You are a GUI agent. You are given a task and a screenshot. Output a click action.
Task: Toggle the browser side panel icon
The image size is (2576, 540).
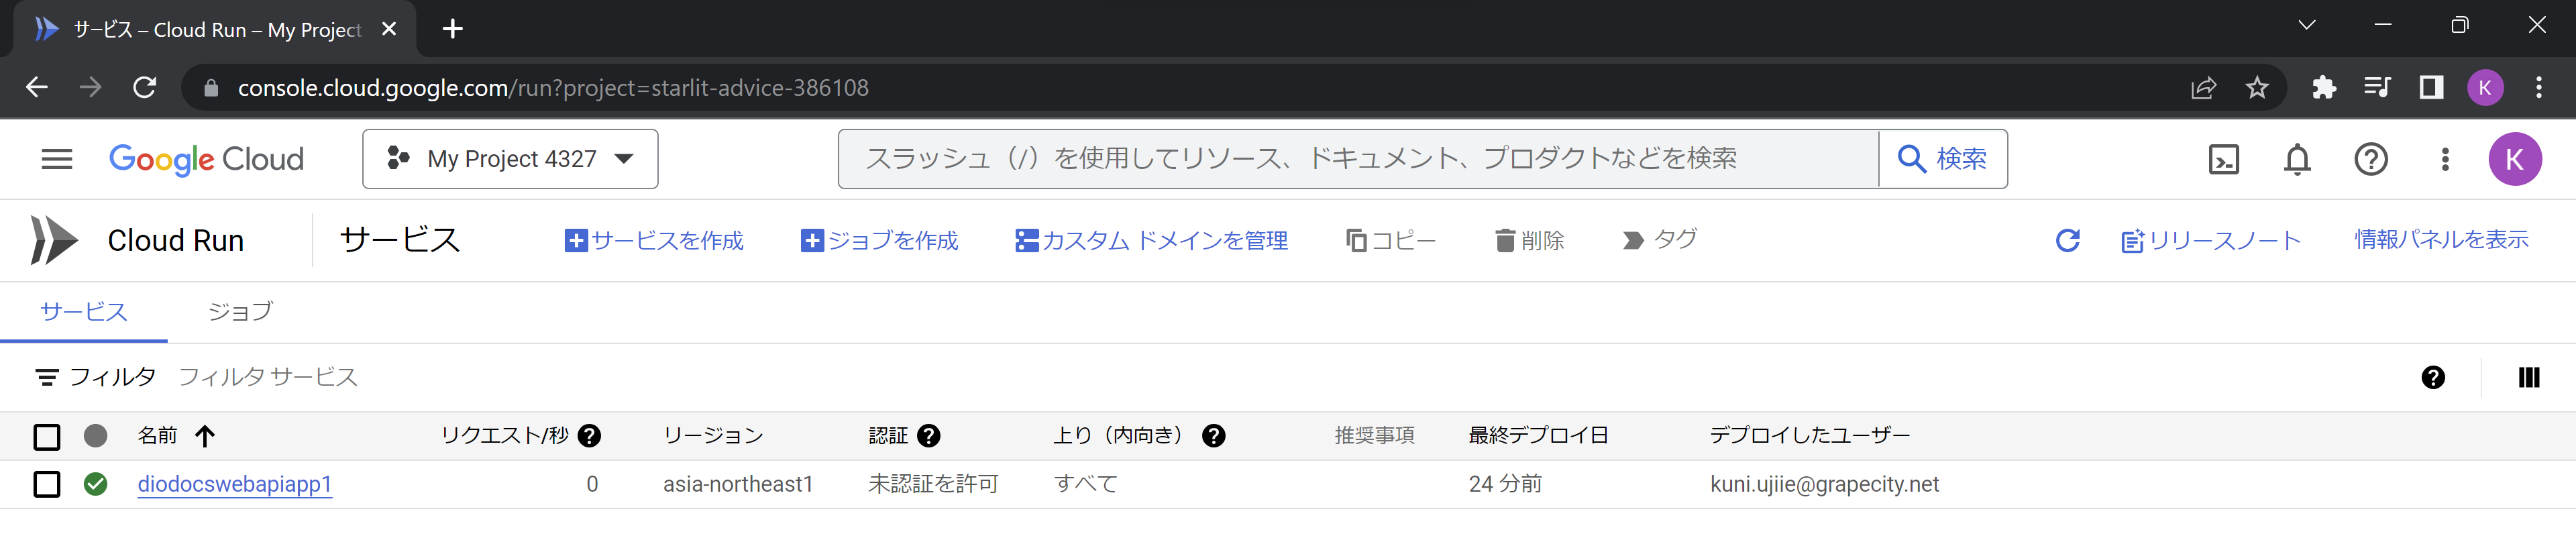2431,88
